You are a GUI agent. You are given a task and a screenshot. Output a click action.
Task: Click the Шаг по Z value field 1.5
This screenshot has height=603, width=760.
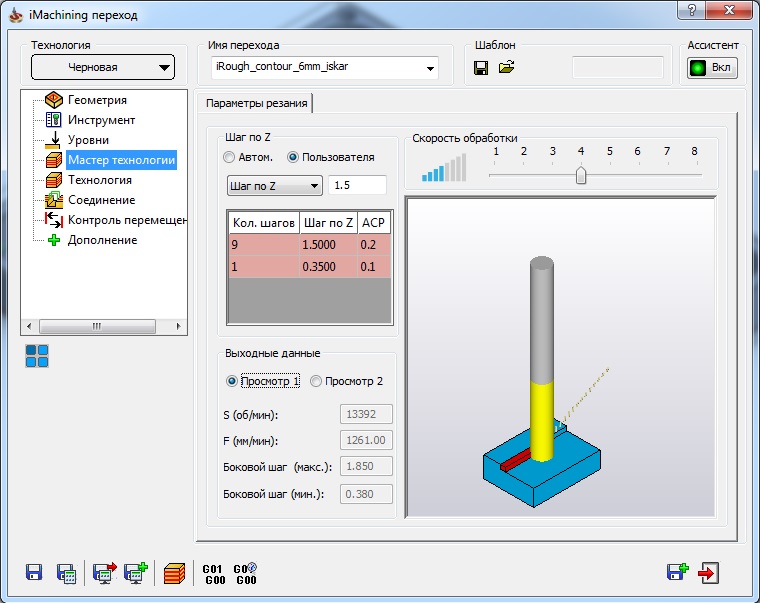(x=358, y=185)
